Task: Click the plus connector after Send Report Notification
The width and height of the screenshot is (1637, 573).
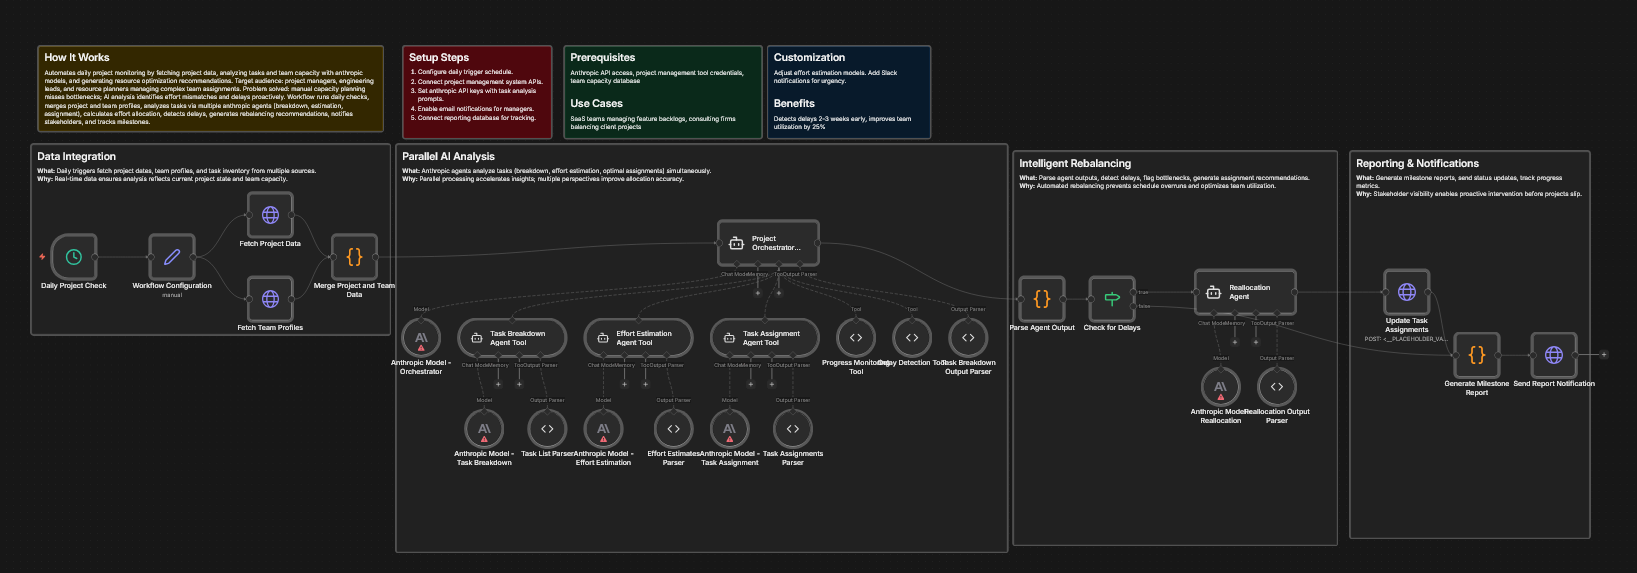Action: click(x=1604, y=355)
